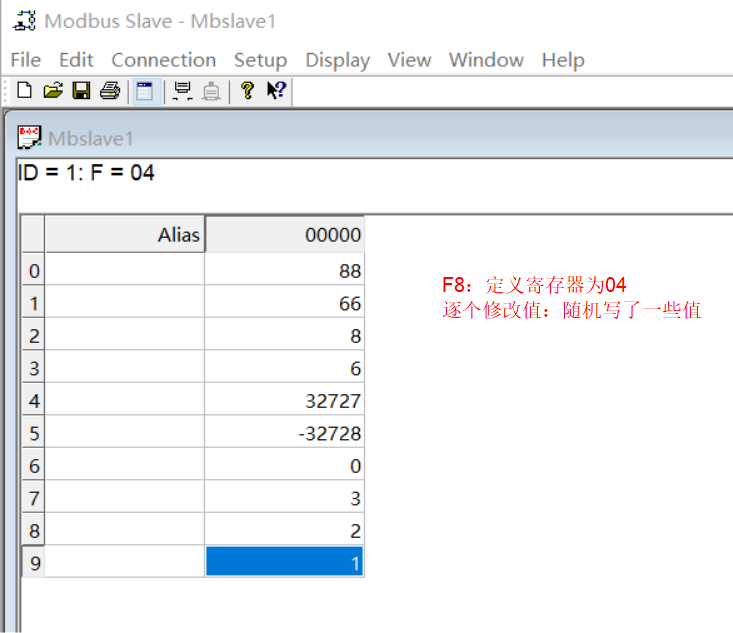Viewport: 733px width, 633px height.
Task: Select register 8 cell with value 2
Action: click(285, 530)
